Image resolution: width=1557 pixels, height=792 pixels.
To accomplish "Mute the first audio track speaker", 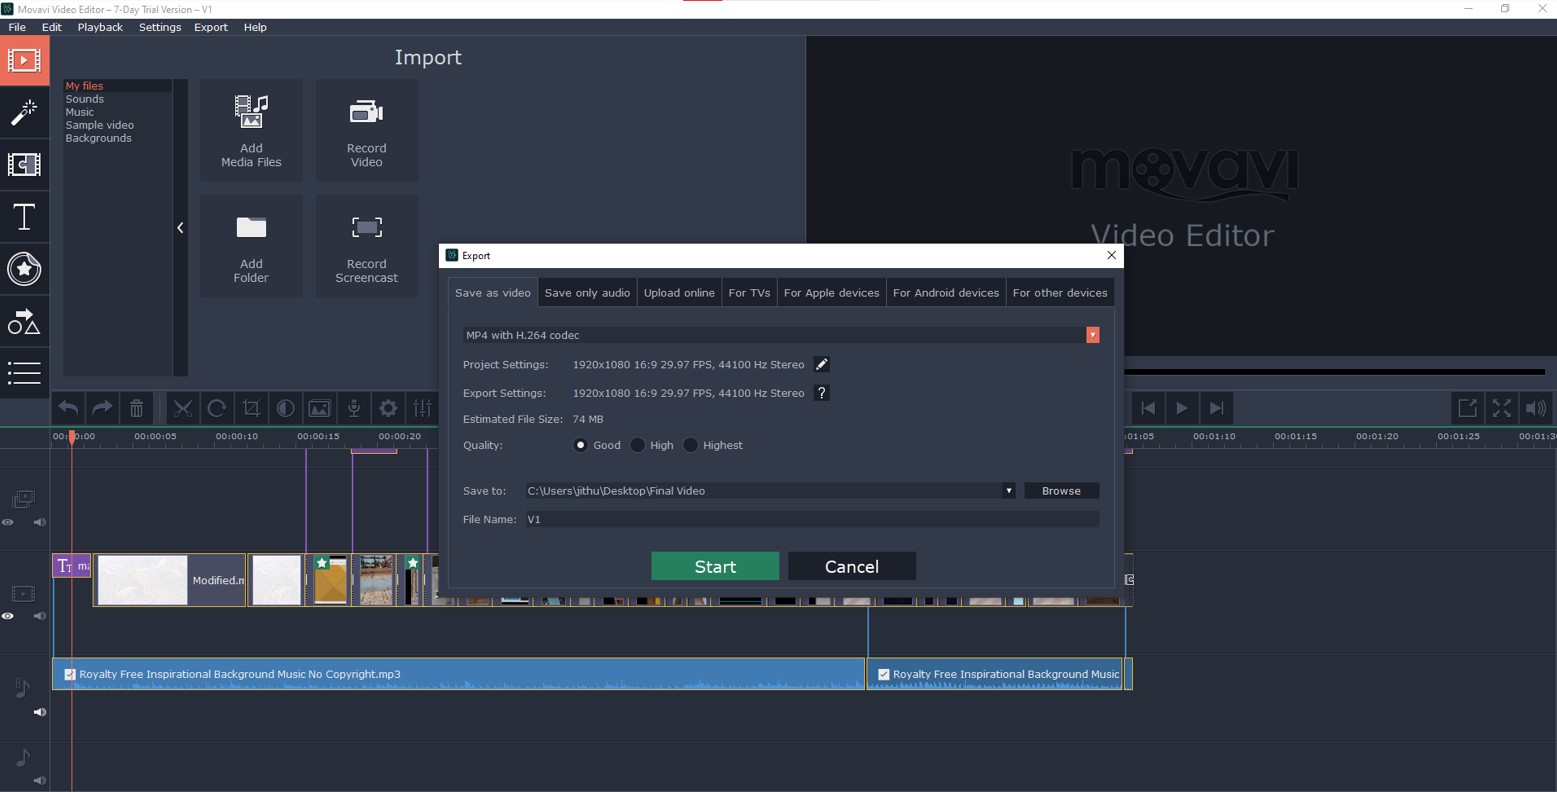I will click(x=40, y=712).
